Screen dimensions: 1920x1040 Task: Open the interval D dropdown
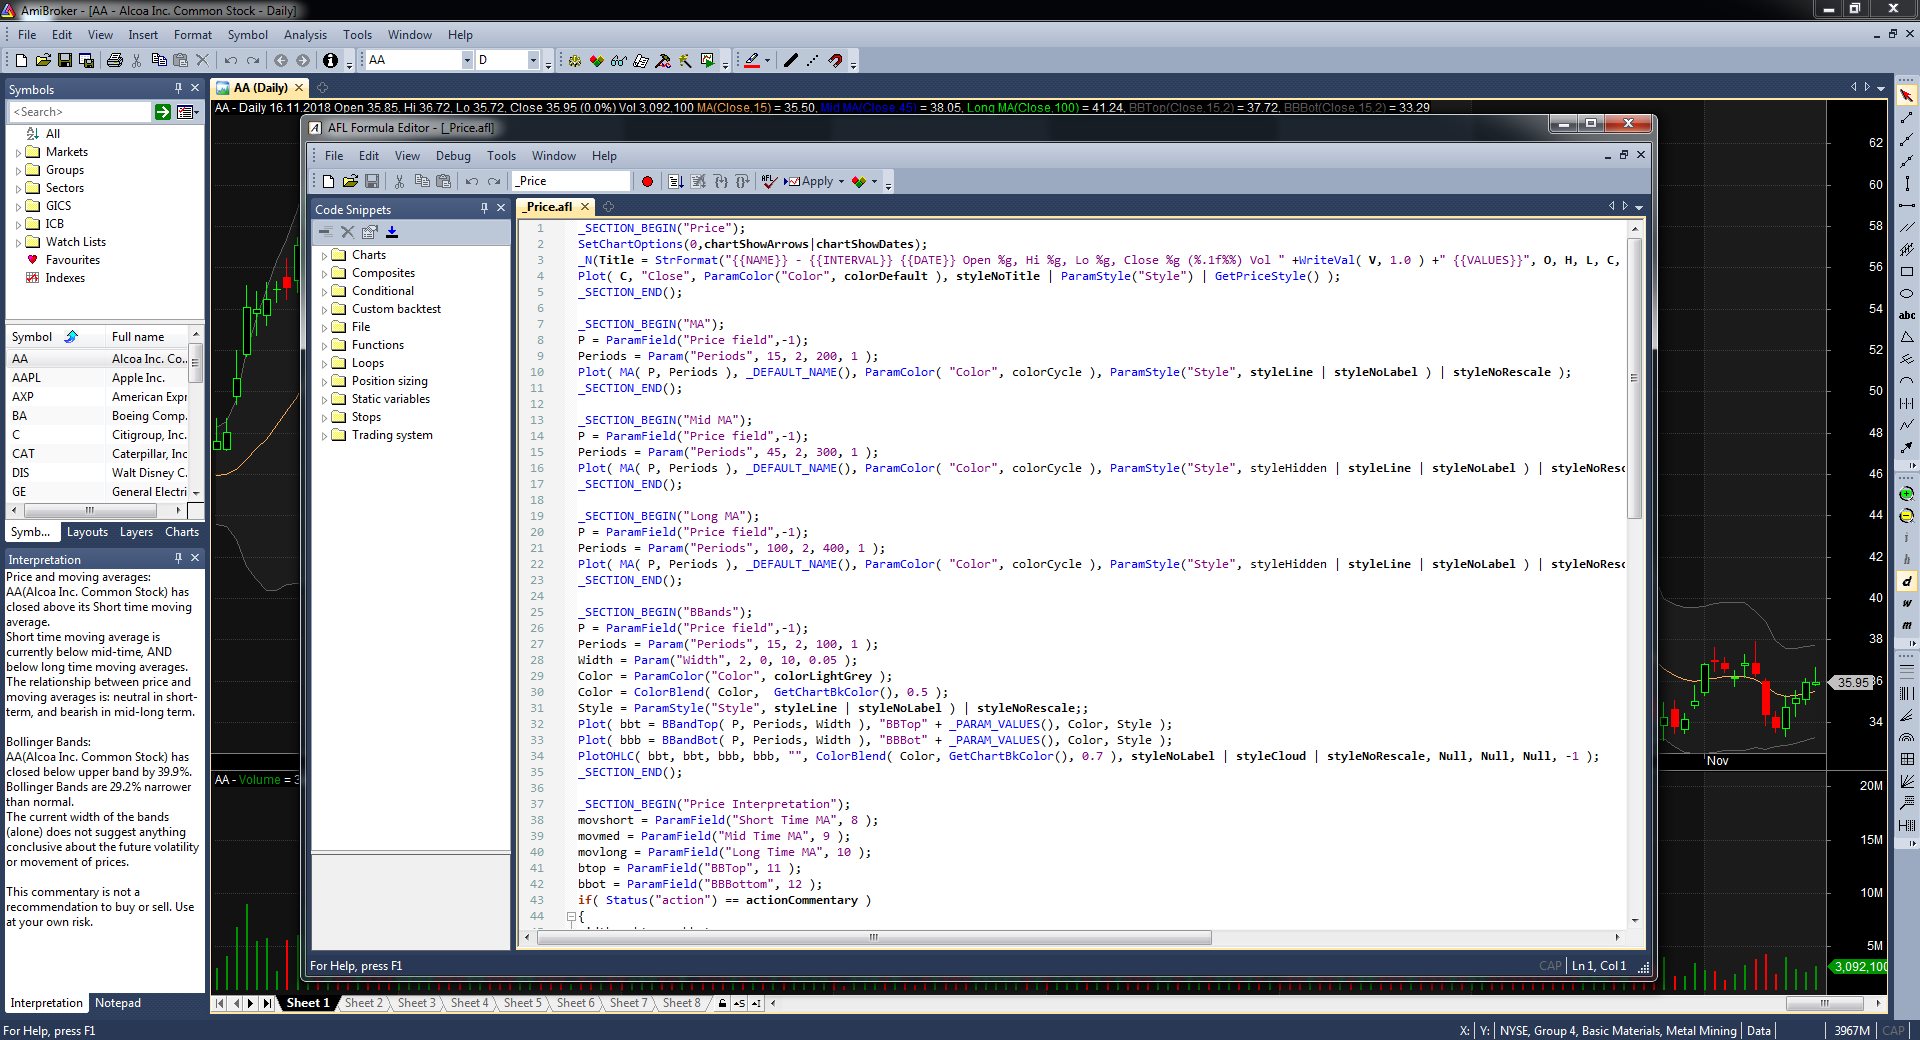click(534, 61)
